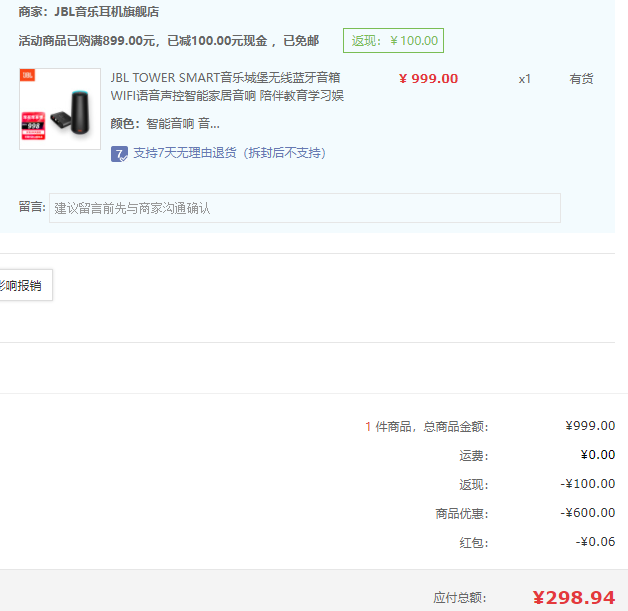Click the 7-day return badge icon
Screen dimensions: 628x611
[x=119, y=154]
